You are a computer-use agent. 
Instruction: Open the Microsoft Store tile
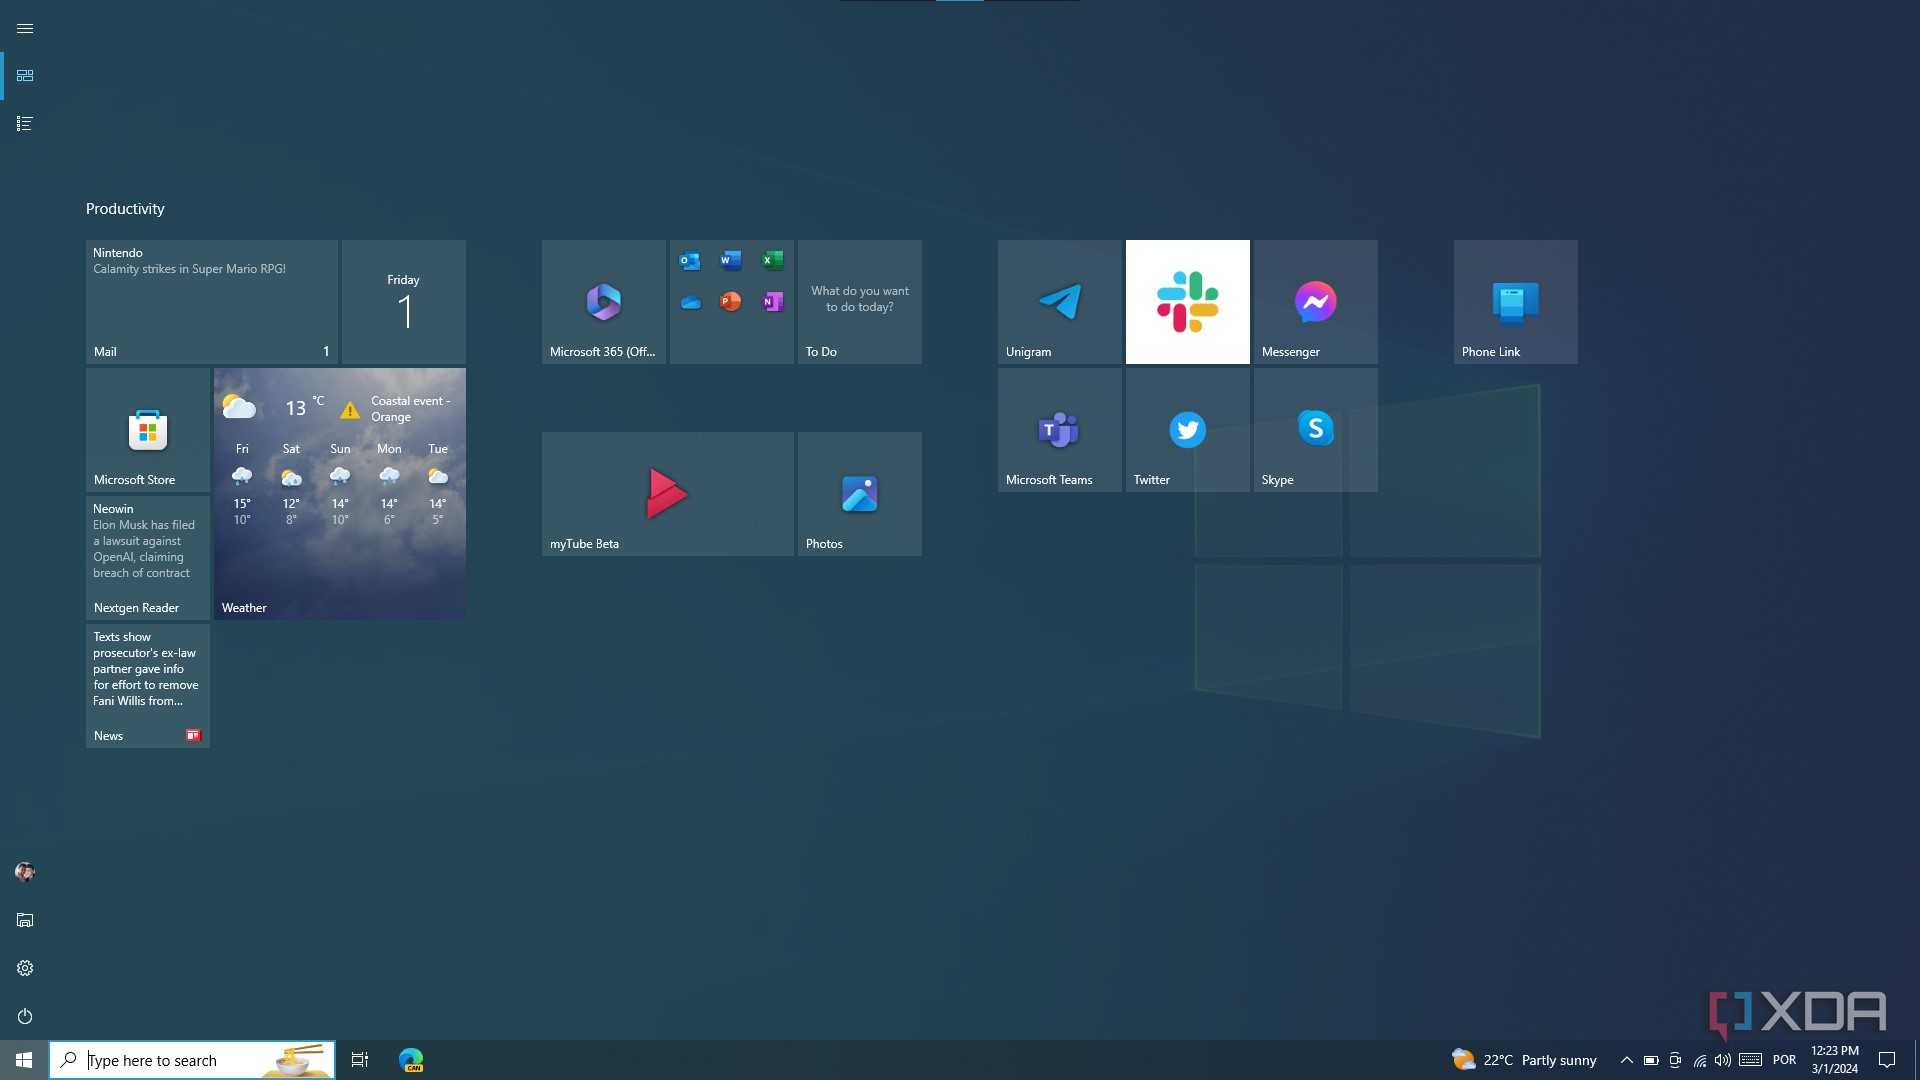(147, 430)
